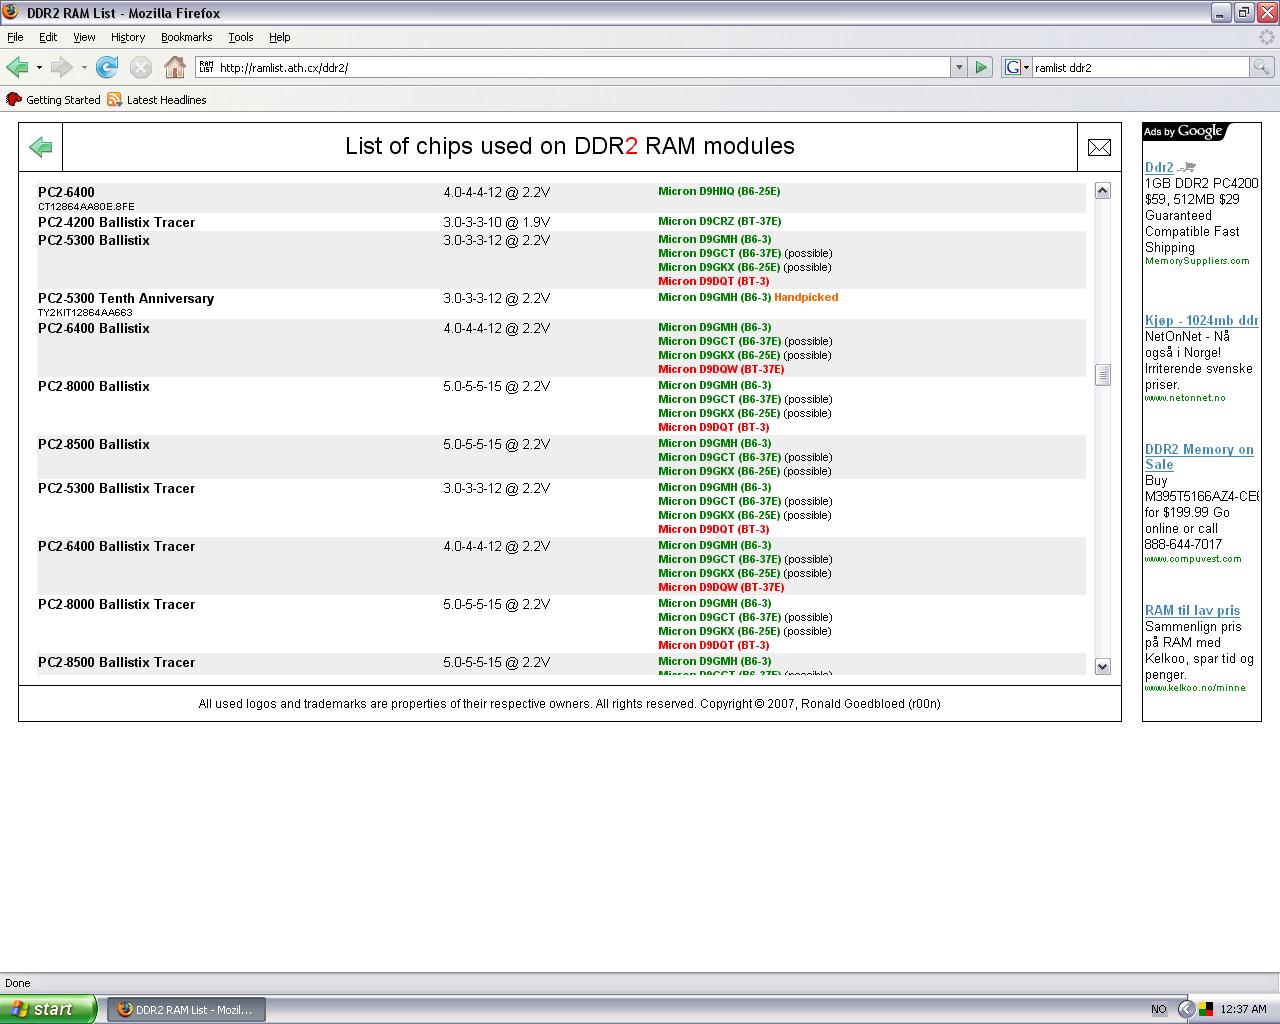
Task: Open the 'Kjøp - 1024mb ddr' ad link
Action: click(1201, 320)
